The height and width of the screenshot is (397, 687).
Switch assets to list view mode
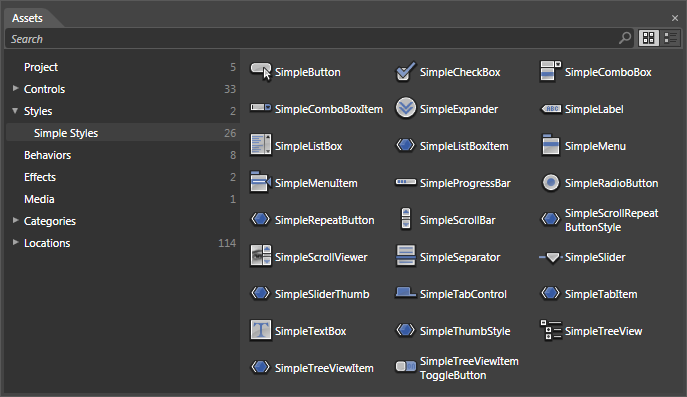[x=670, y=39]
